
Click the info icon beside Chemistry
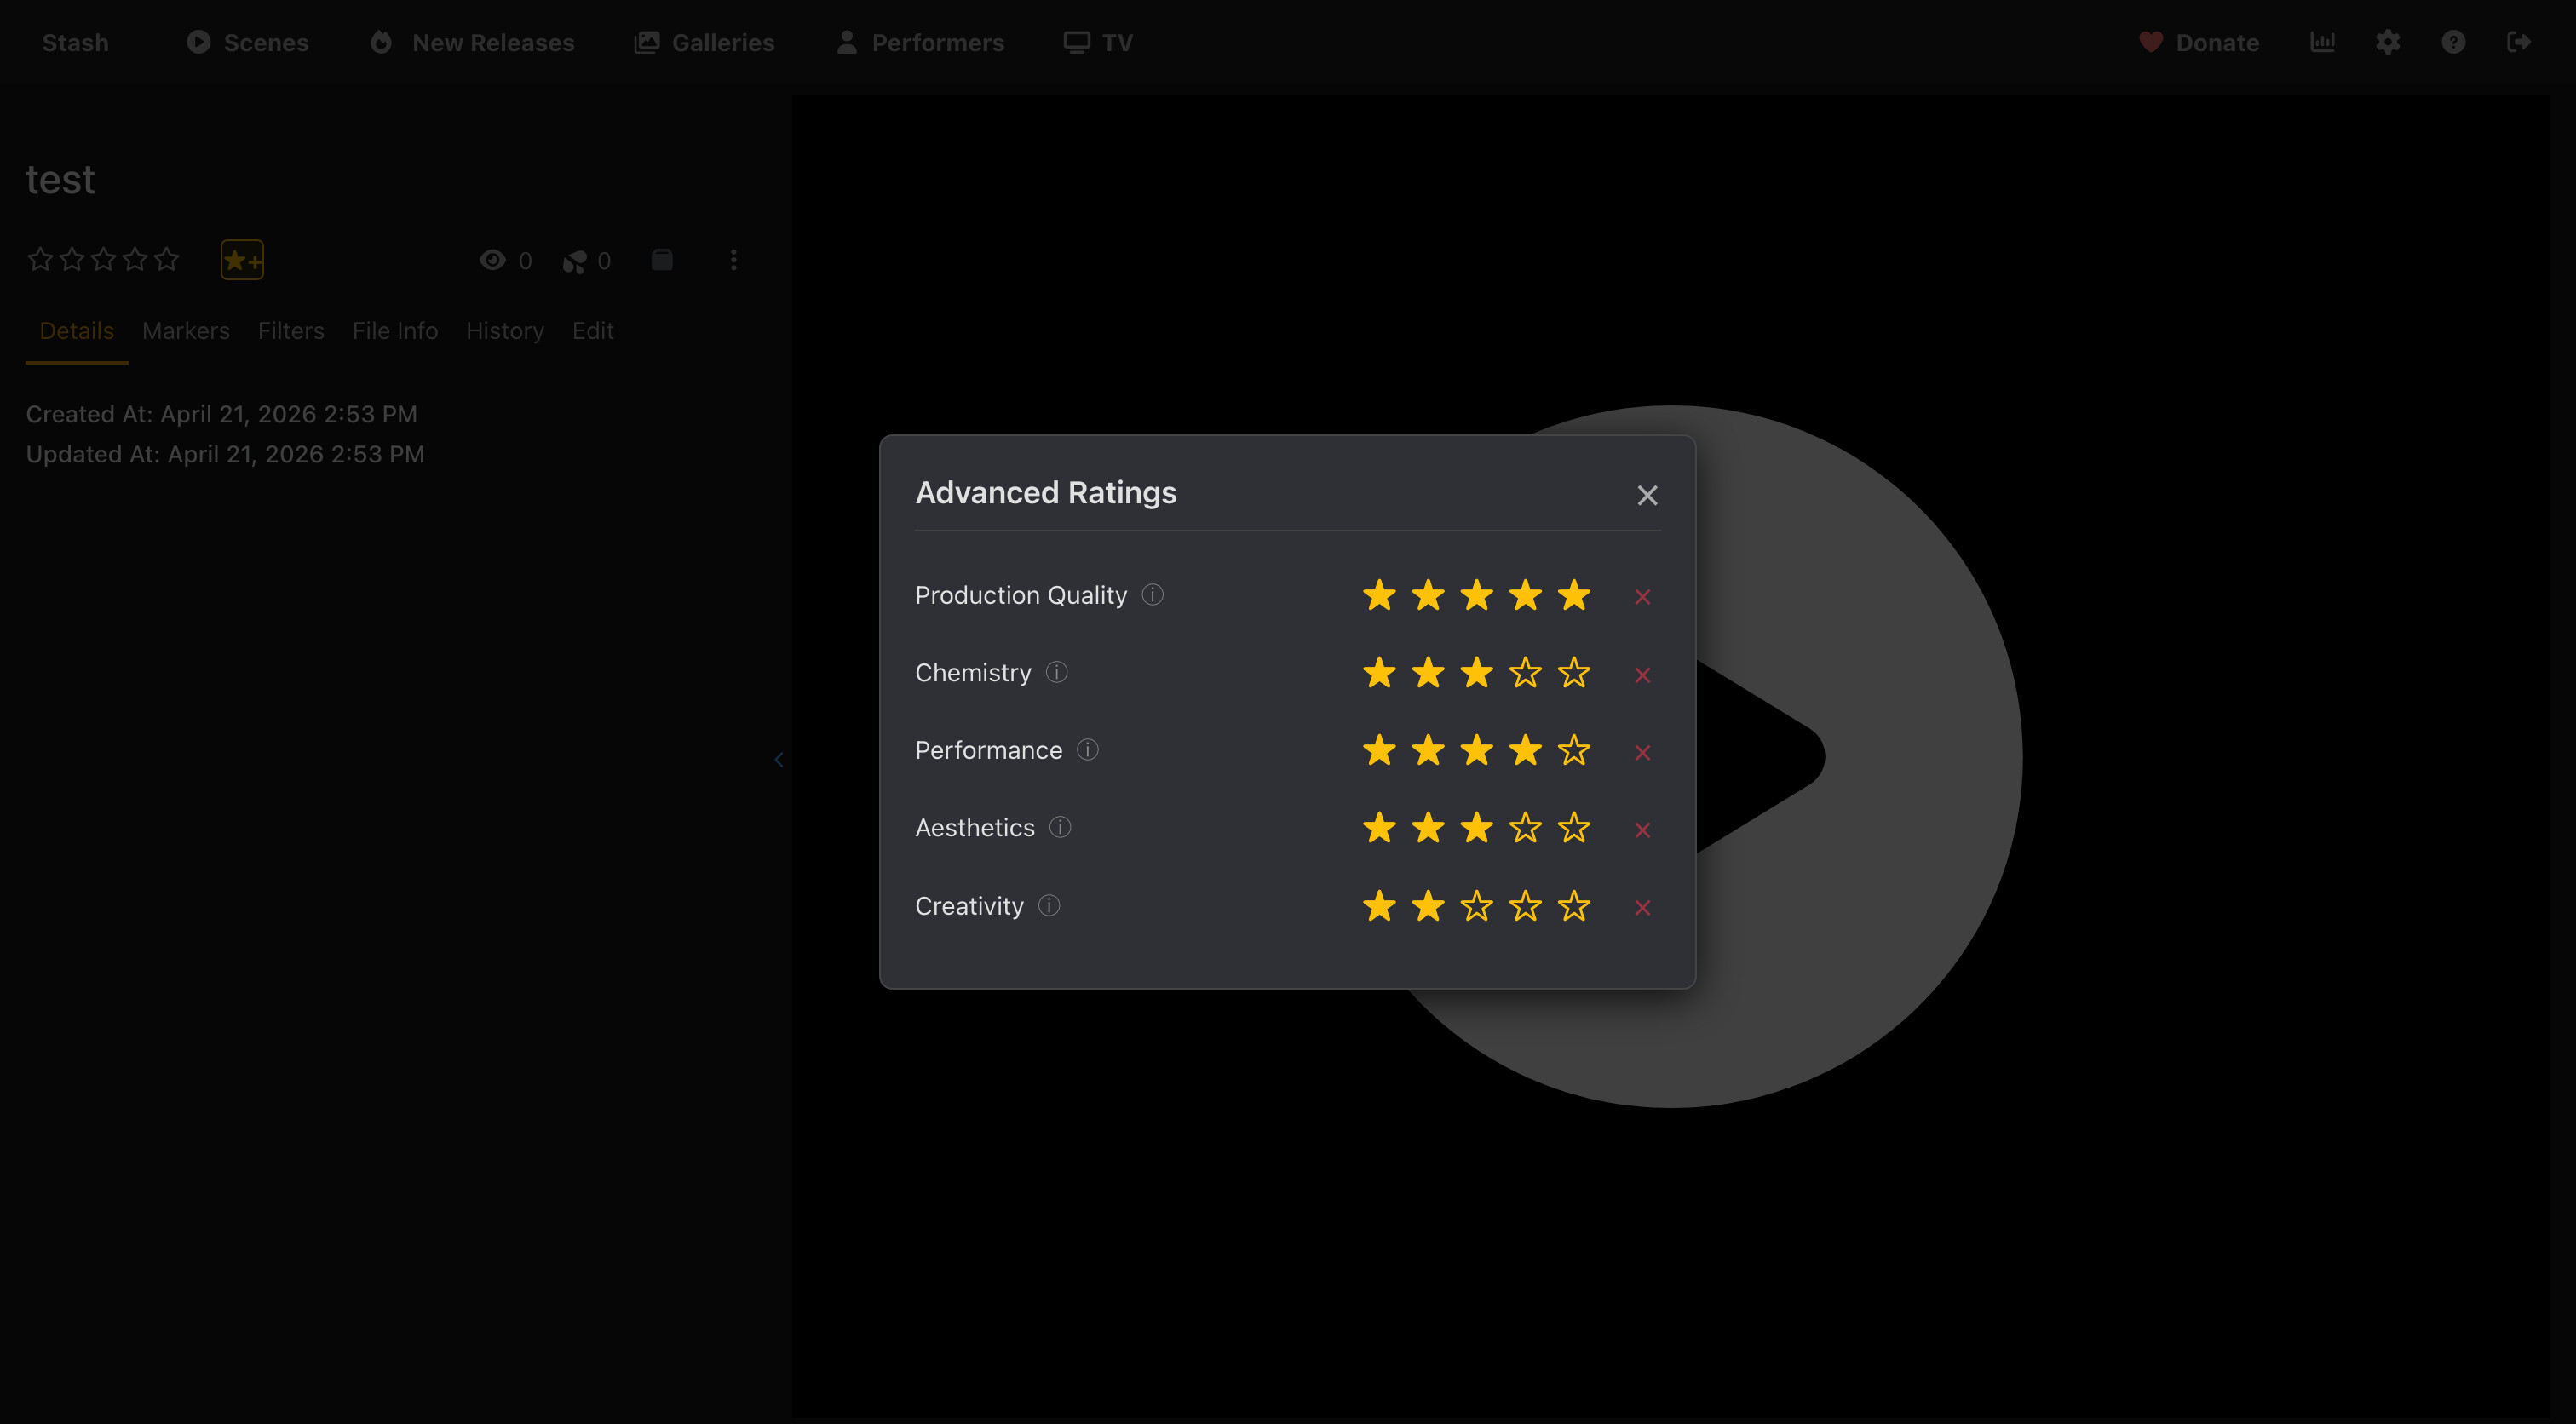(x=1056, y=672)
